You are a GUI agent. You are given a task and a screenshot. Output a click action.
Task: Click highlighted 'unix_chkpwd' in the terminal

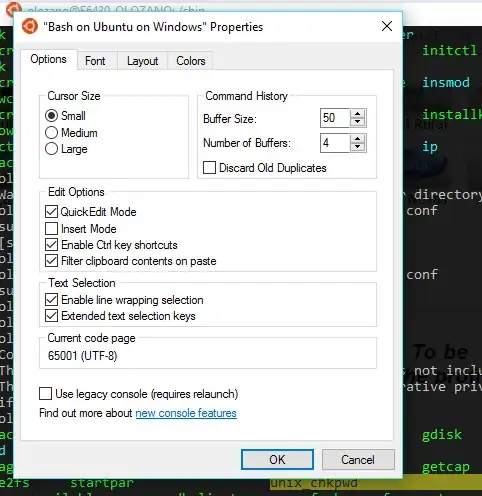pos(314,483)
